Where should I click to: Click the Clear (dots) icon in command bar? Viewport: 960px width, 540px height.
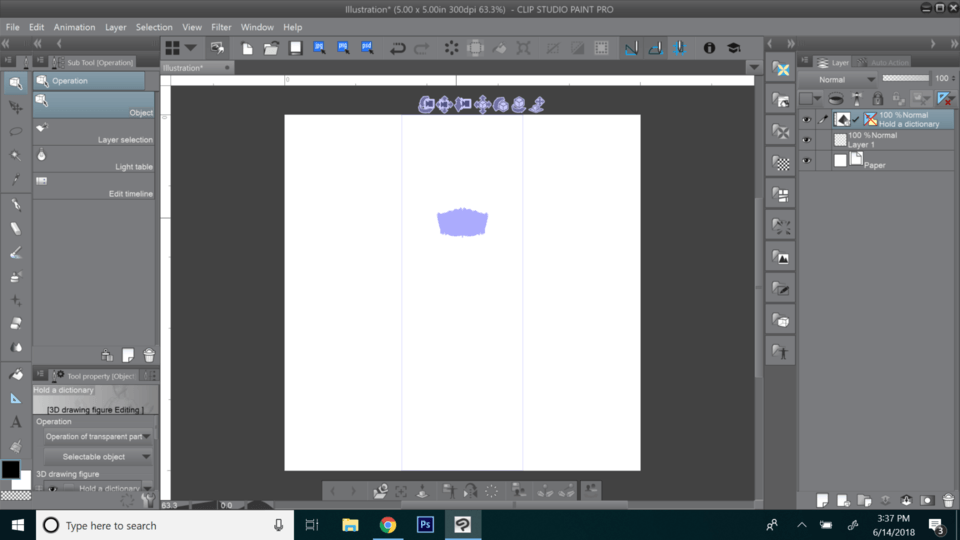[451, 48]
